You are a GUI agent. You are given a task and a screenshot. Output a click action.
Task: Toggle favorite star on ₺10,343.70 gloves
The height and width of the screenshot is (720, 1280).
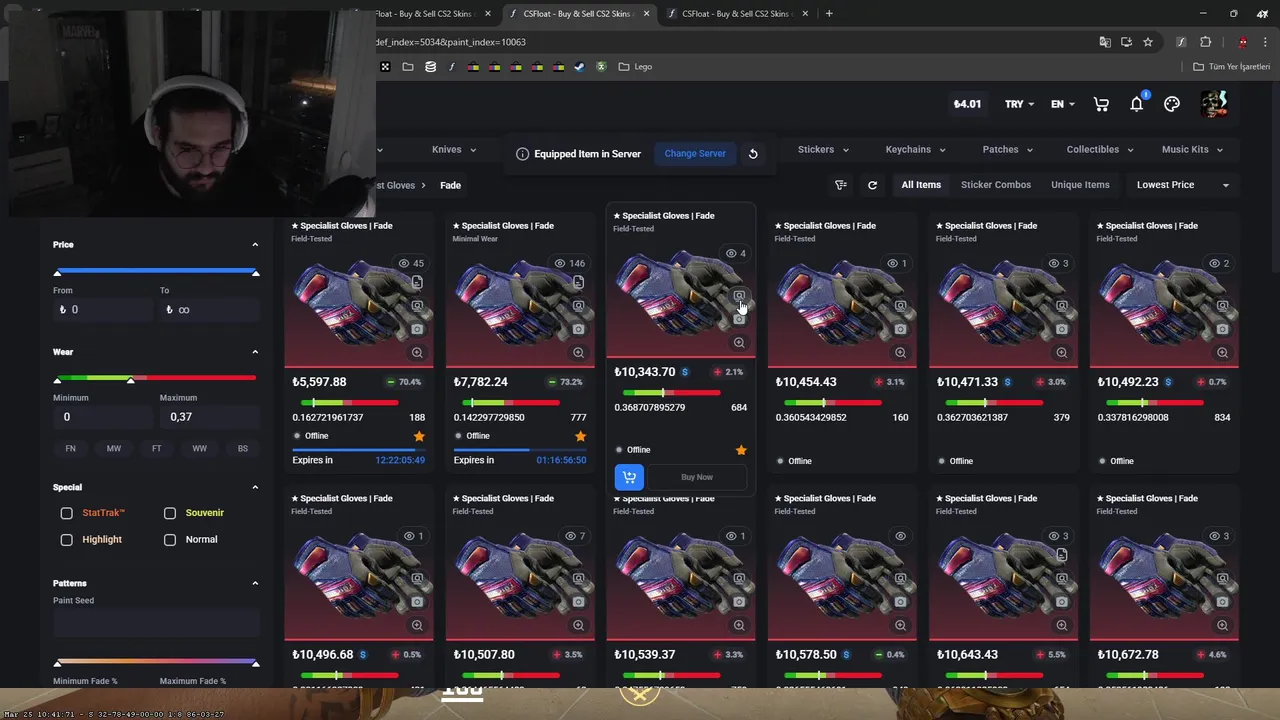tap(741, 450)
